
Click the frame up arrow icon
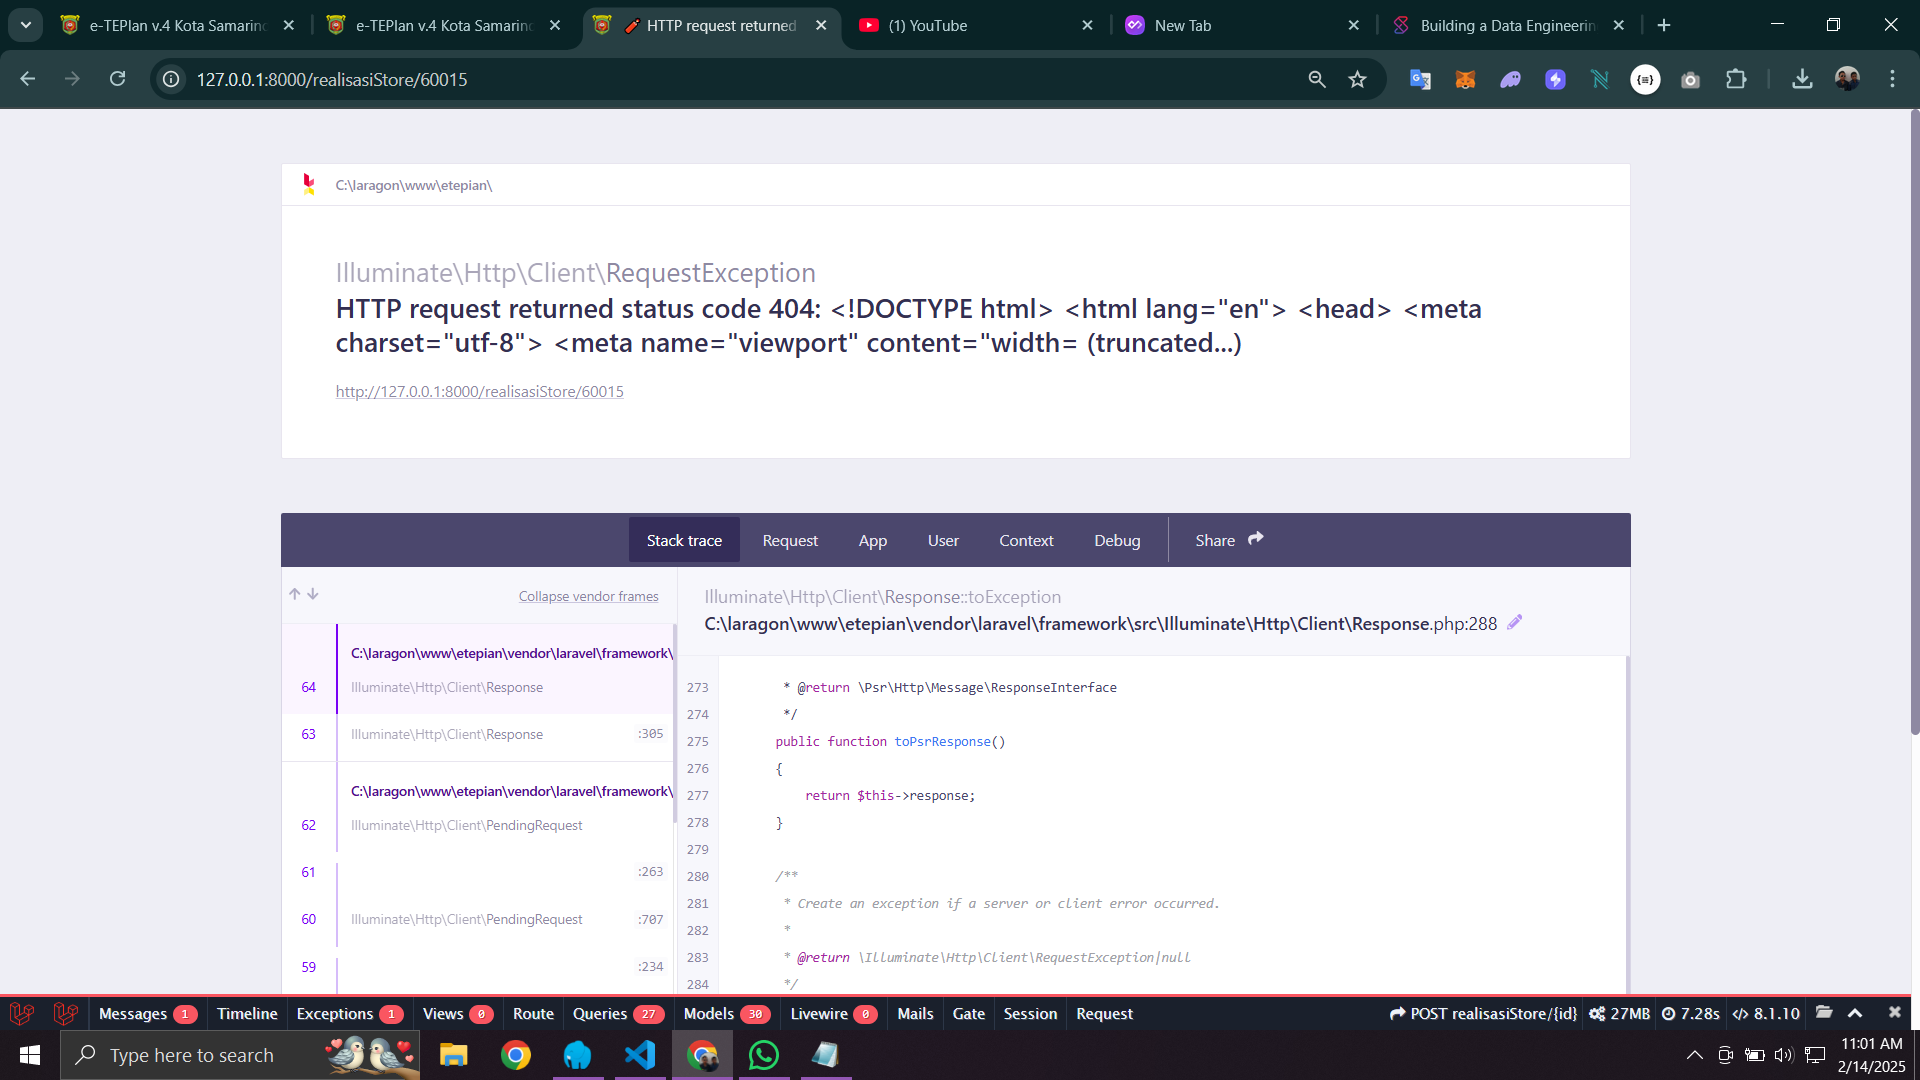coord(295,594)
